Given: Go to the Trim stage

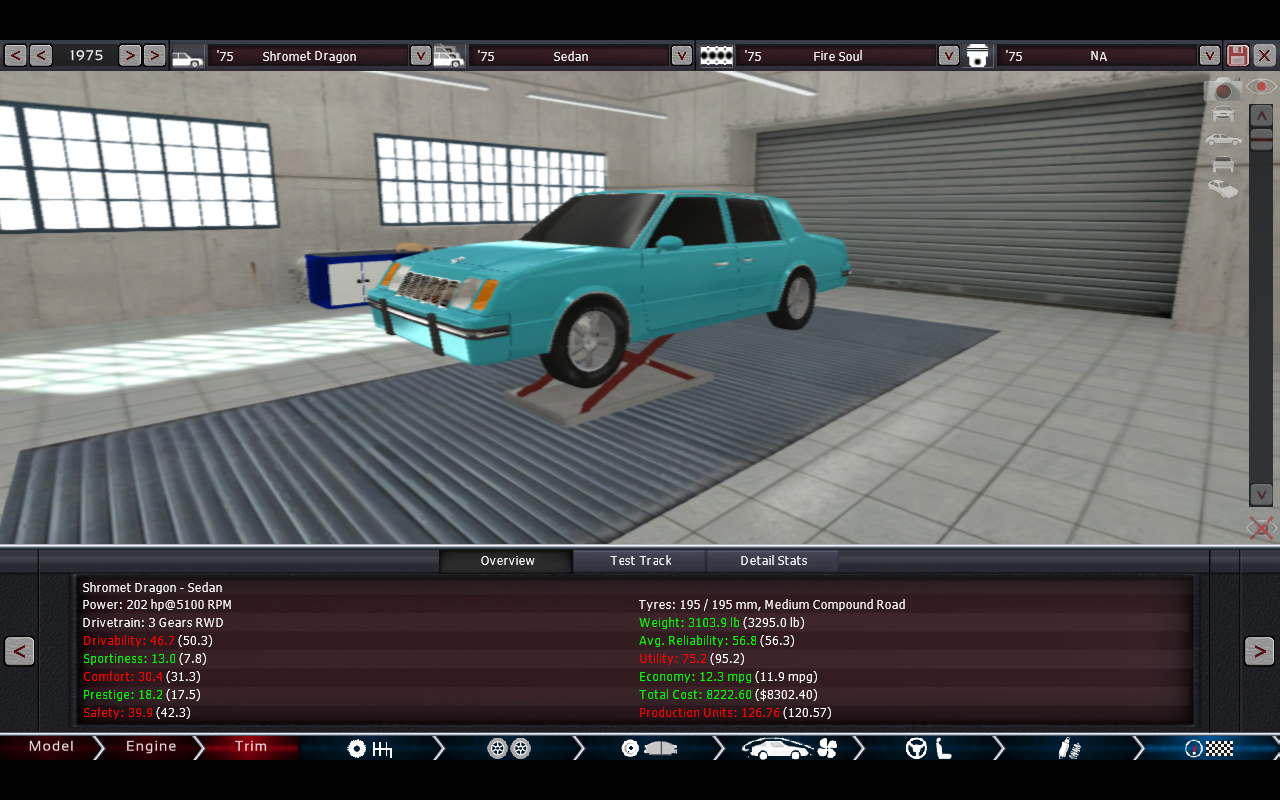Looking at the screenshot, I should [x=251, y=747].
